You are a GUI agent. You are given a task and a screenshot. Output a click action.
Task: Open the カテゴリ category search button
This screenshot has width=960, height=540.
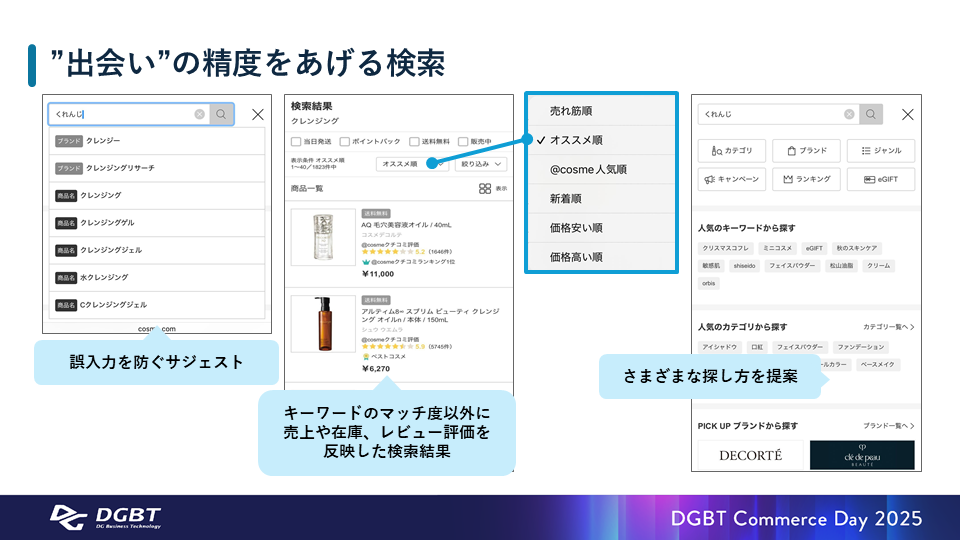[x=732, y=151]
